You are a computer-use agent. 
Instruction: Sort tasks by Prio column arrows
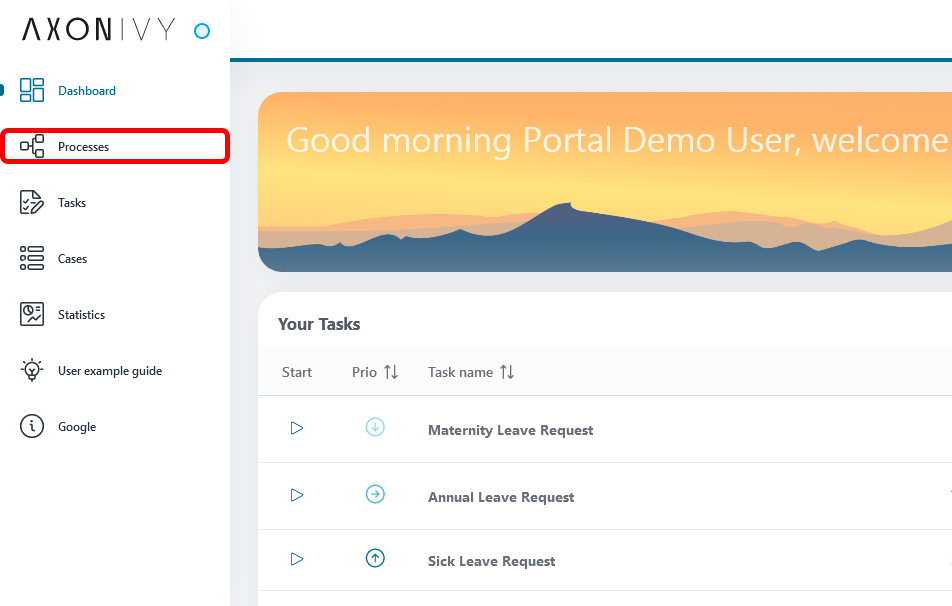(391, 372)
